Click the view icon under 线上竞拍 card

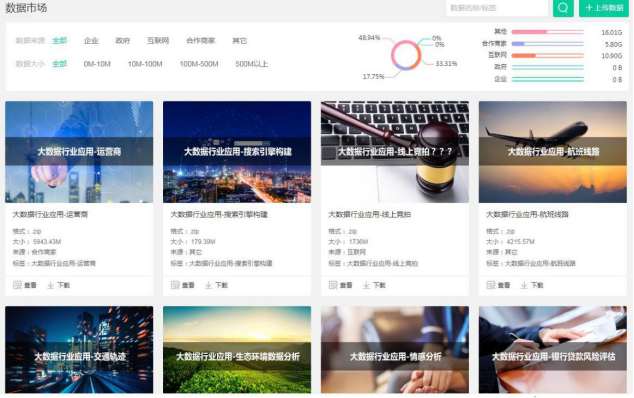point(333,285)
